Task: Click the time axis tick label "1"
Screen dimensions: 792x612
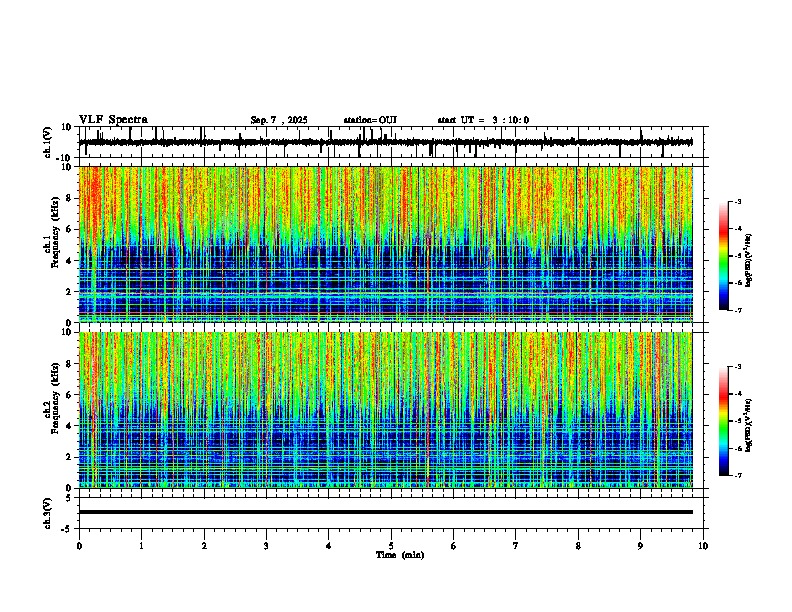Action: 141,546
